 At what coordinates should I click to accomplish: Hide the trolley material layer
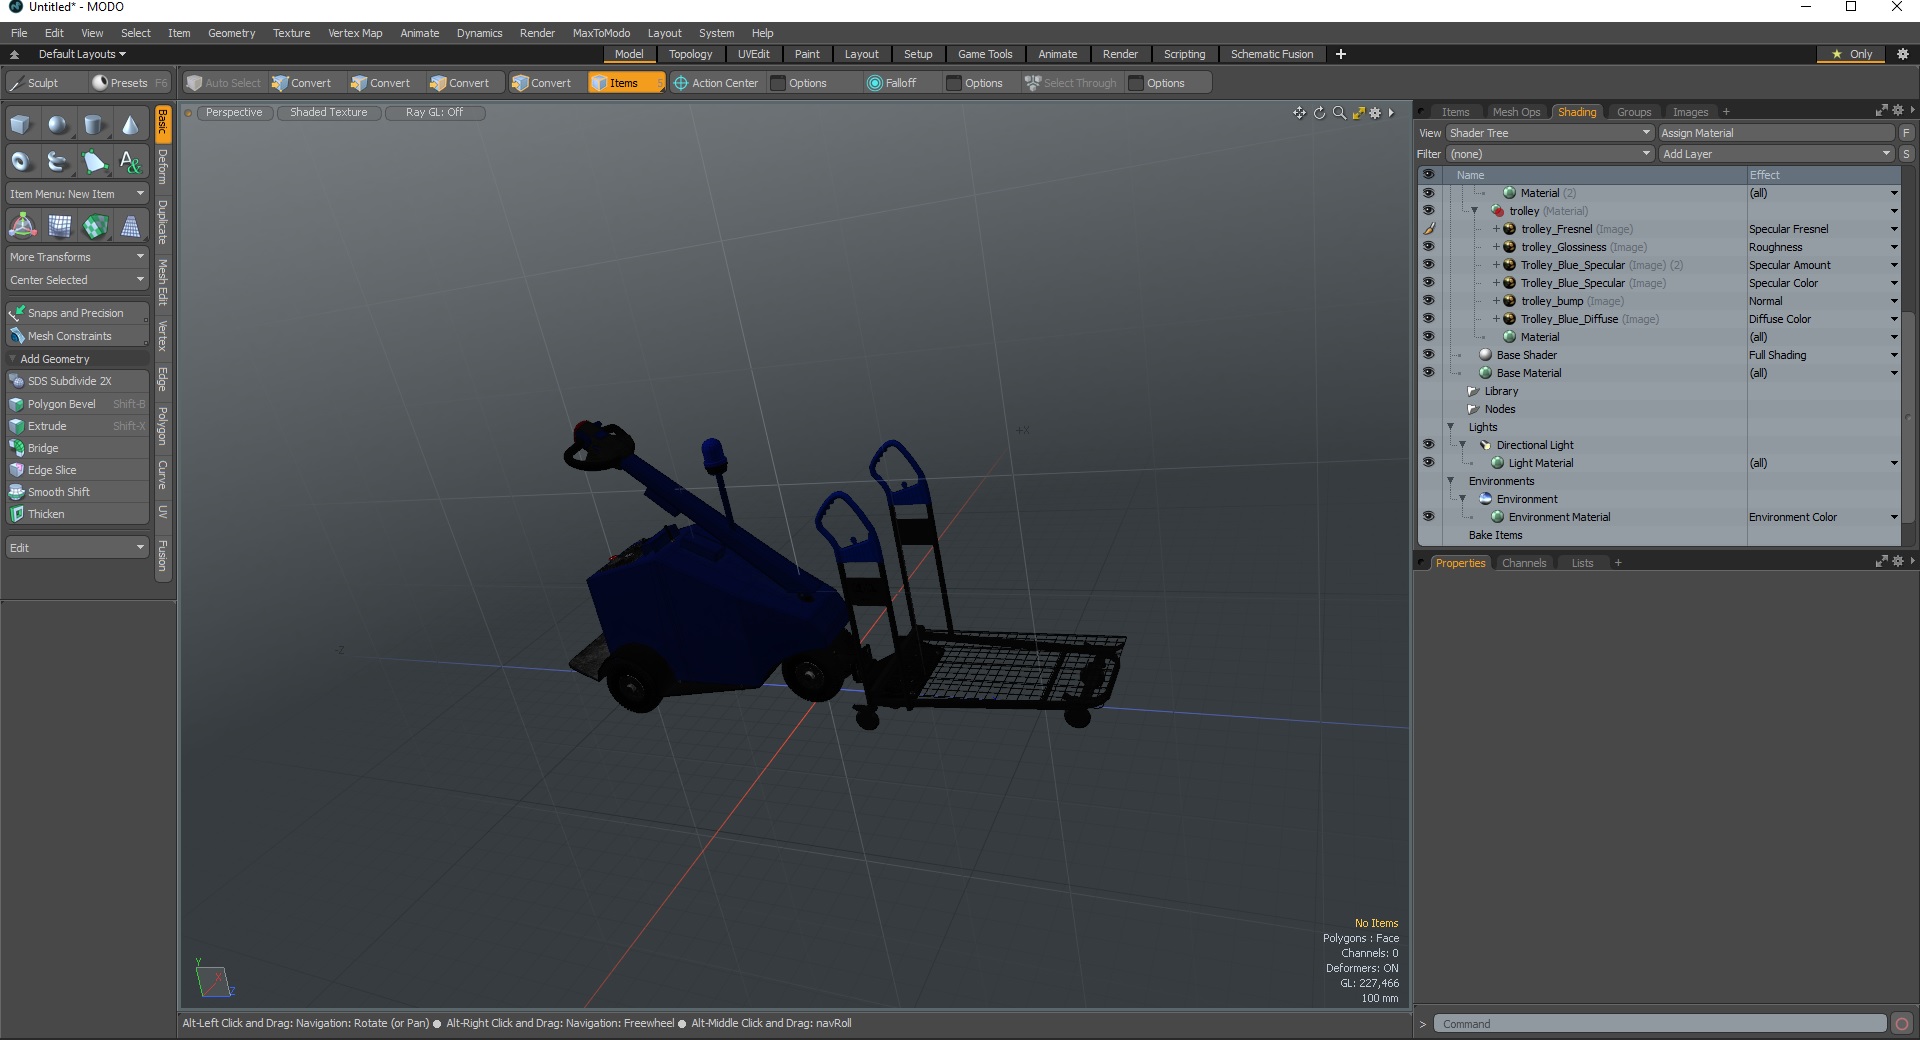coord(1428,211)
